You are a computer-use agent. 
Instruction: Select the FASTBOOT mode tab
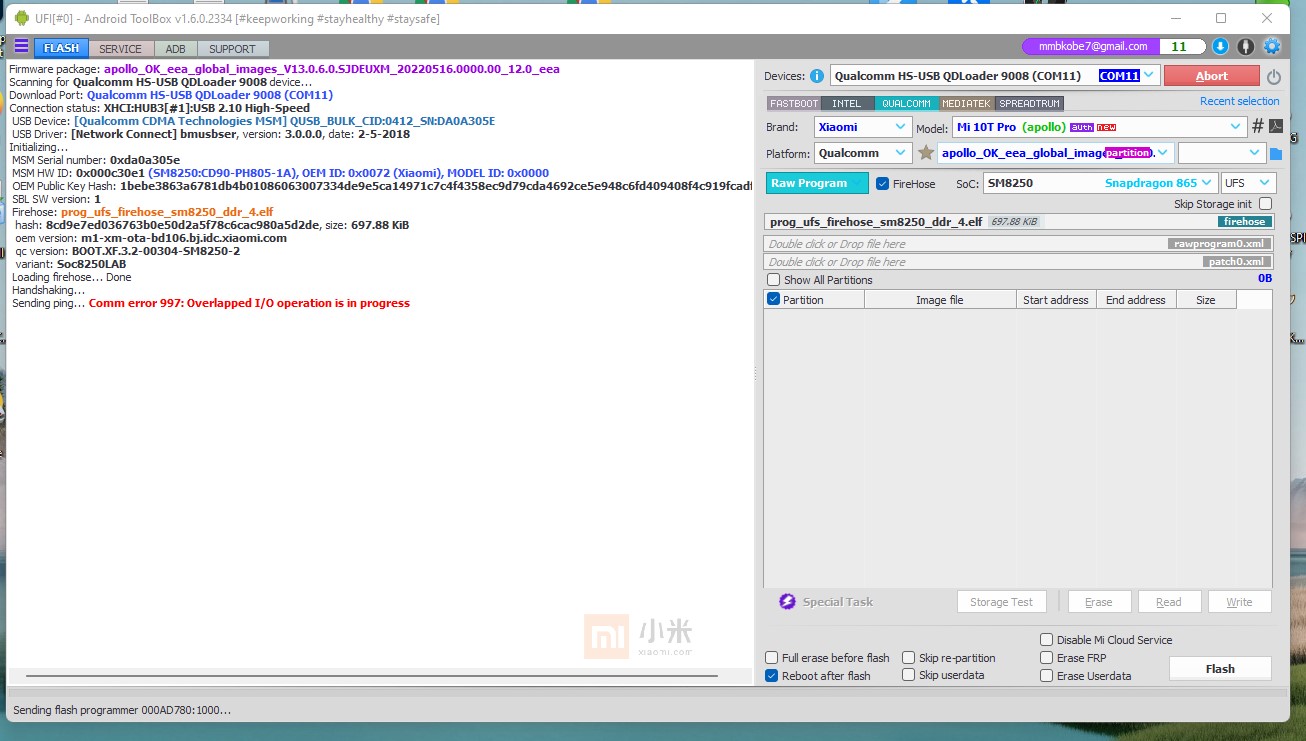[x=794, y=103]
